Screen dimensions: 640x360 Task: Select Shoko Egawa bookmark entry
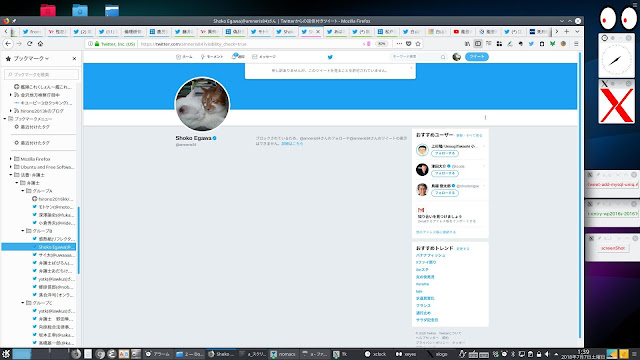[39, 247]
